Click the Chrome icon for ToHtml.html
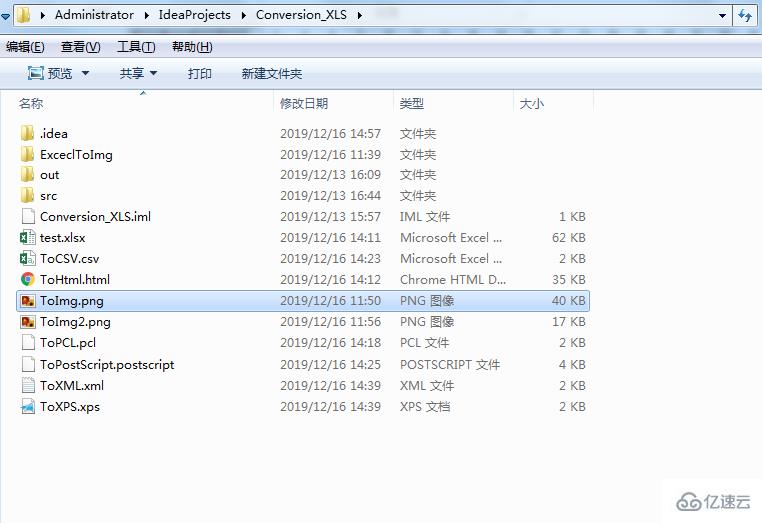The width and height of the screenshot is (762, 523). (28, 279)
